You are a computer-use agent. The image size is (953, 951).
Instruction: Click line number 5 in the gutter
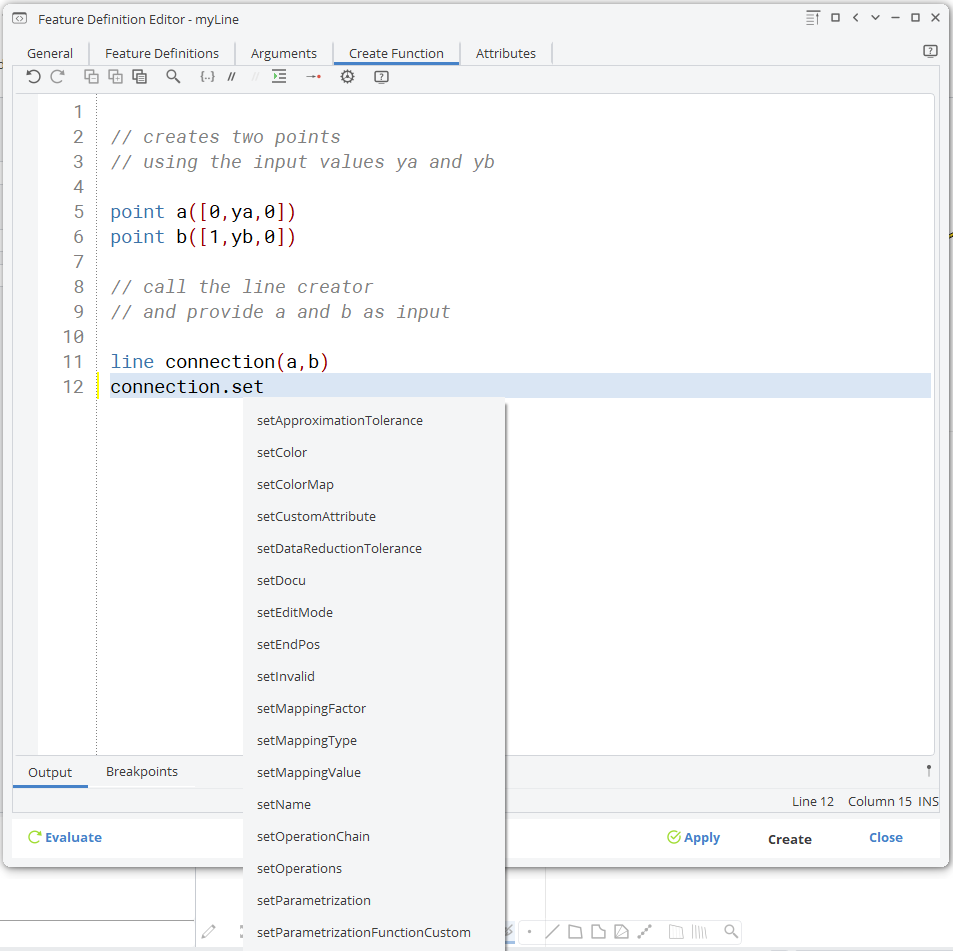click(78, 211)
